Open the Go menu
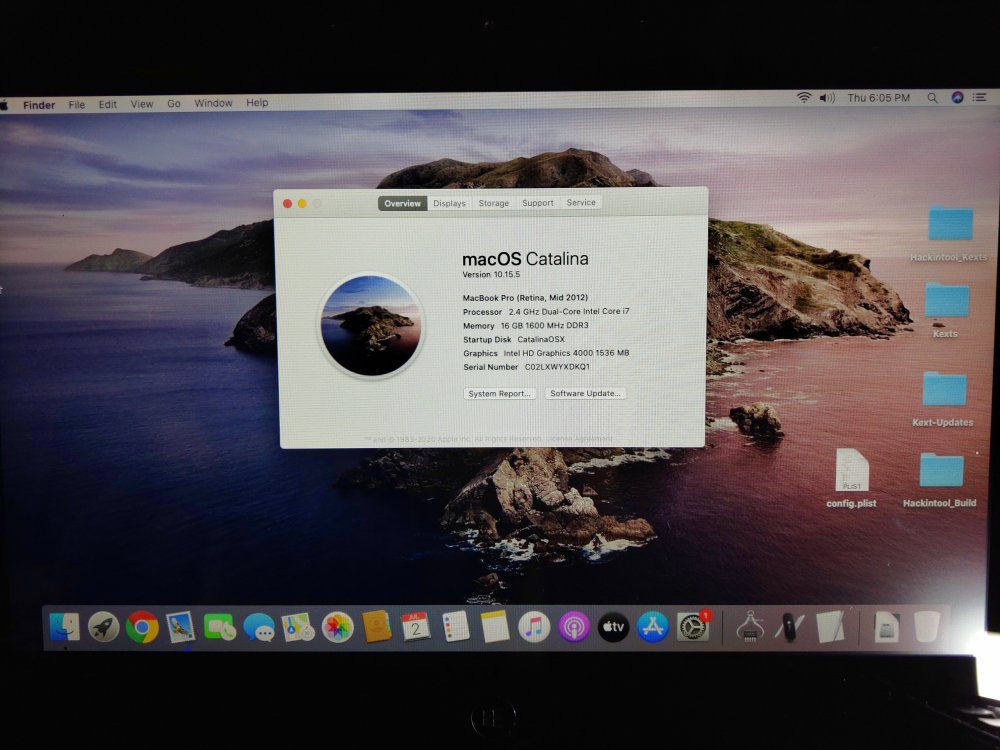Image resolution: width=1000 pixels, height=750 pixels. (174, 103)
